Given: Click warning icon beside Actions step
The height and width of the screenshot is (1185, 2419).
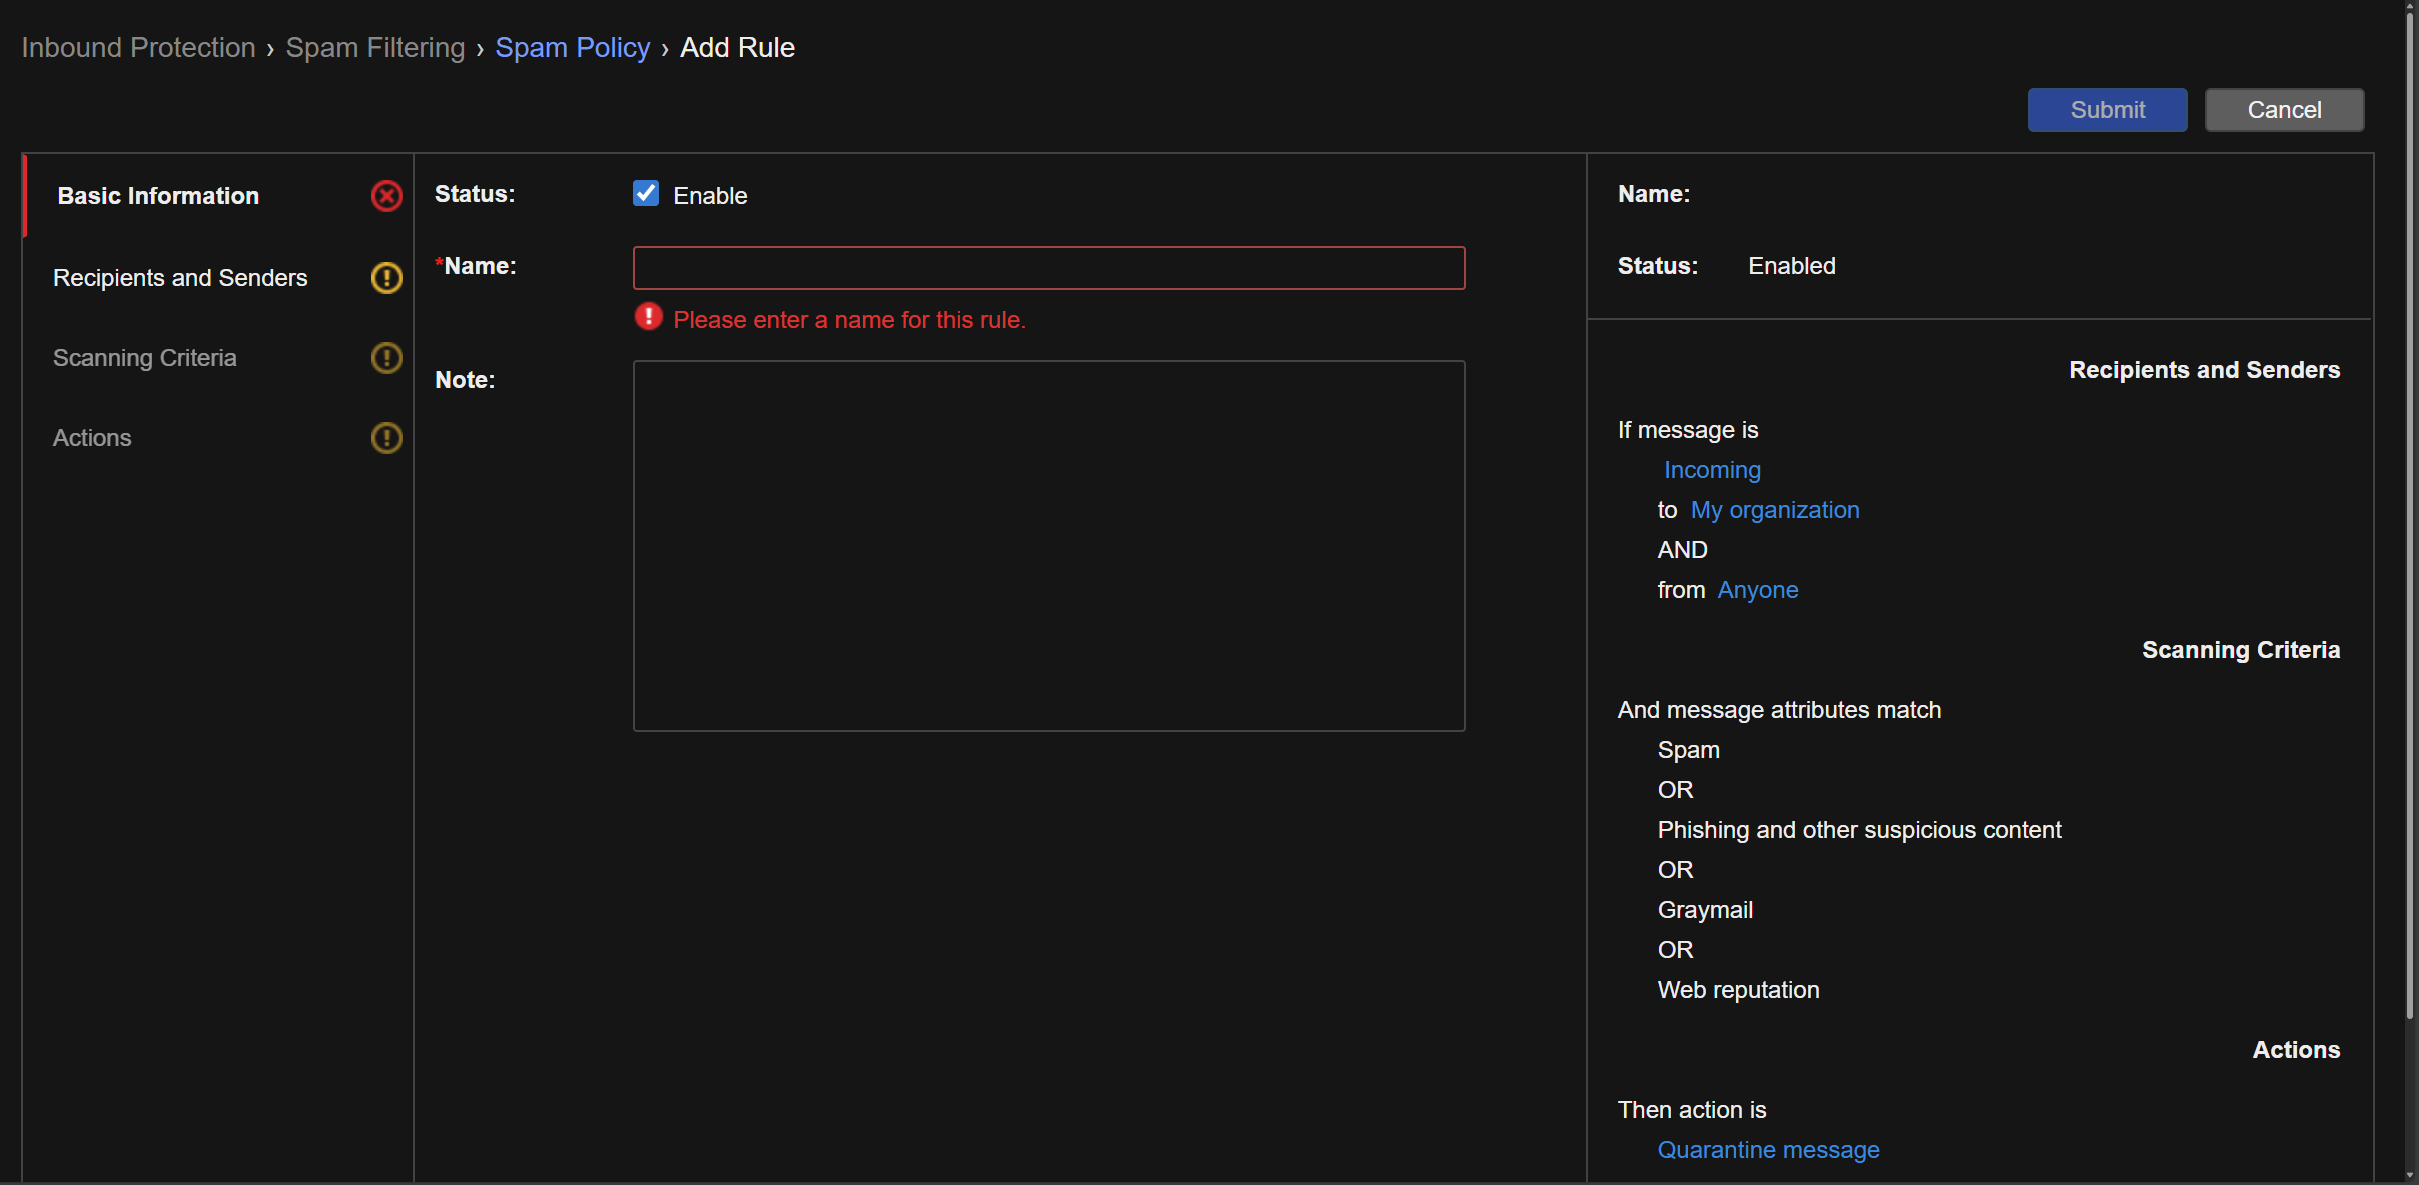Looking at the screenshot, I should click(386, 438).
